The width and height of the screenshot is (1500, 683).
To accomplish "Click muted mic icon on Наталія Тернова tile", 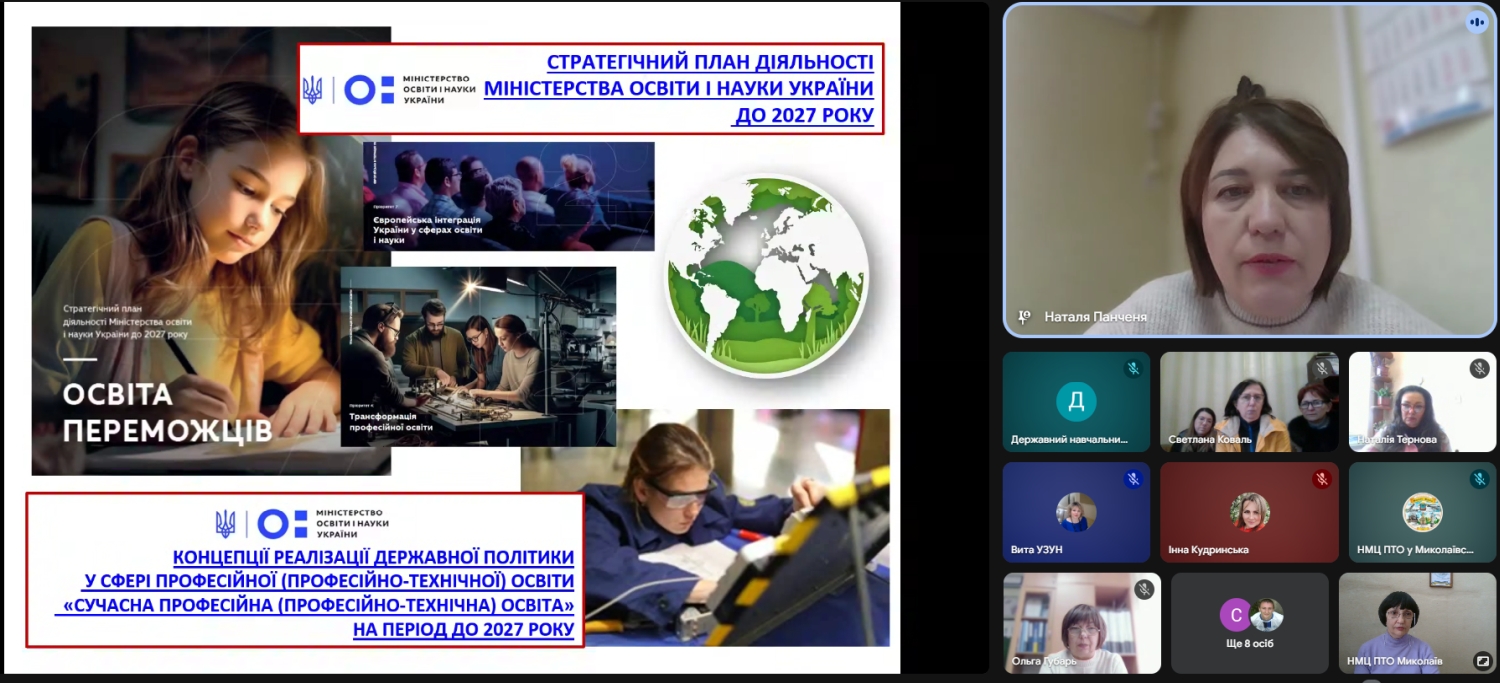I will tap(1479, 368).
